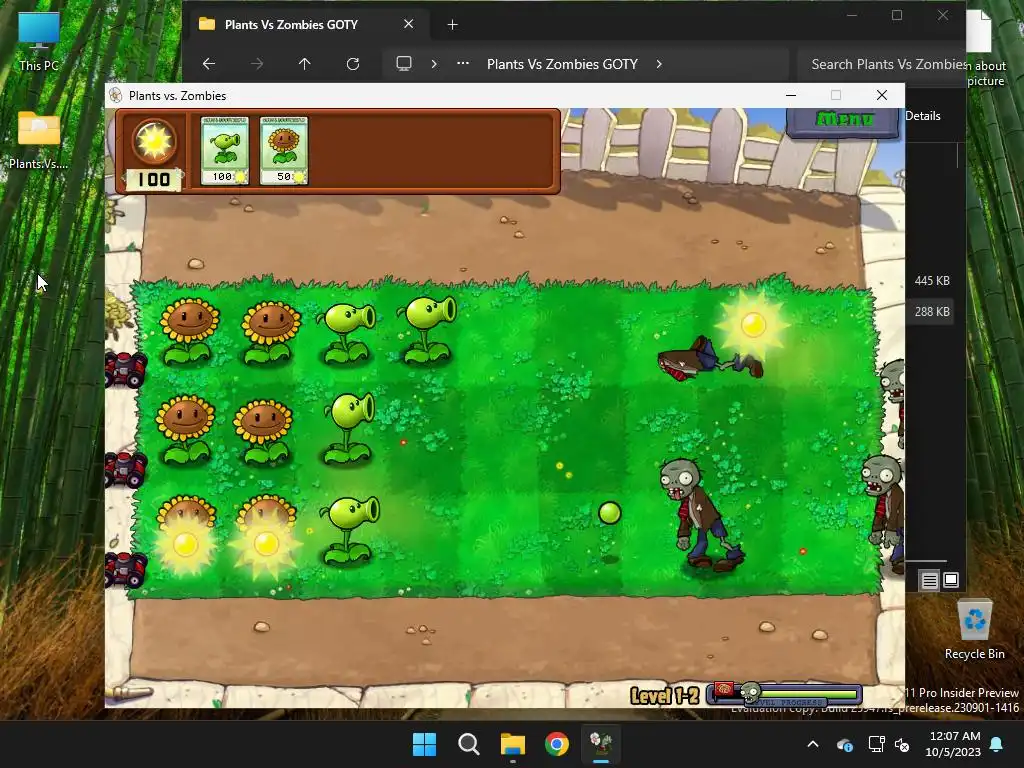The image size is (1024, 768).
Task: Select the file sized 445 KB
Action: (x=932, y=281)
